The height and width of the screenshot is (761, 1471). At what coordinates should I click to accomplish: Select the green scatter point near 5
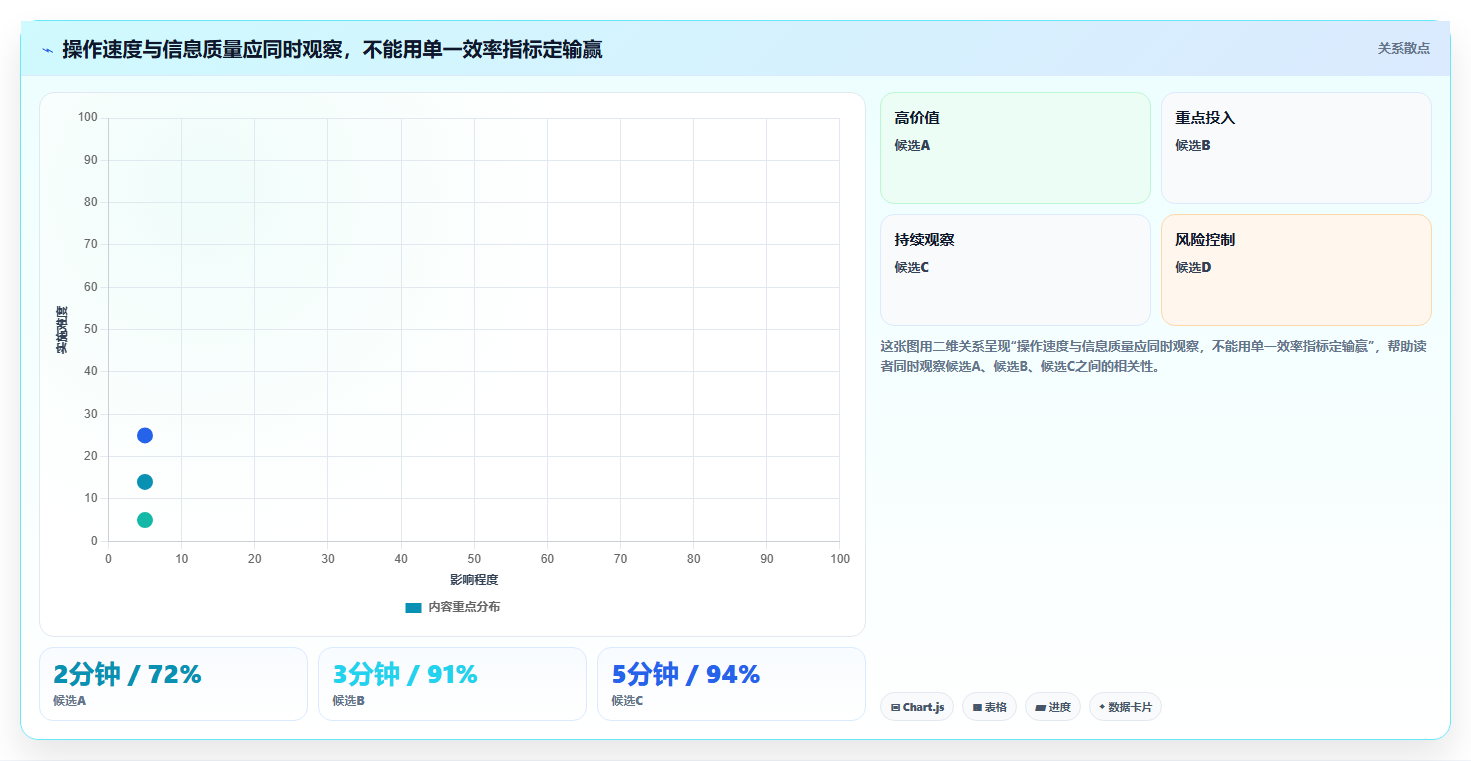coord(145,520)
